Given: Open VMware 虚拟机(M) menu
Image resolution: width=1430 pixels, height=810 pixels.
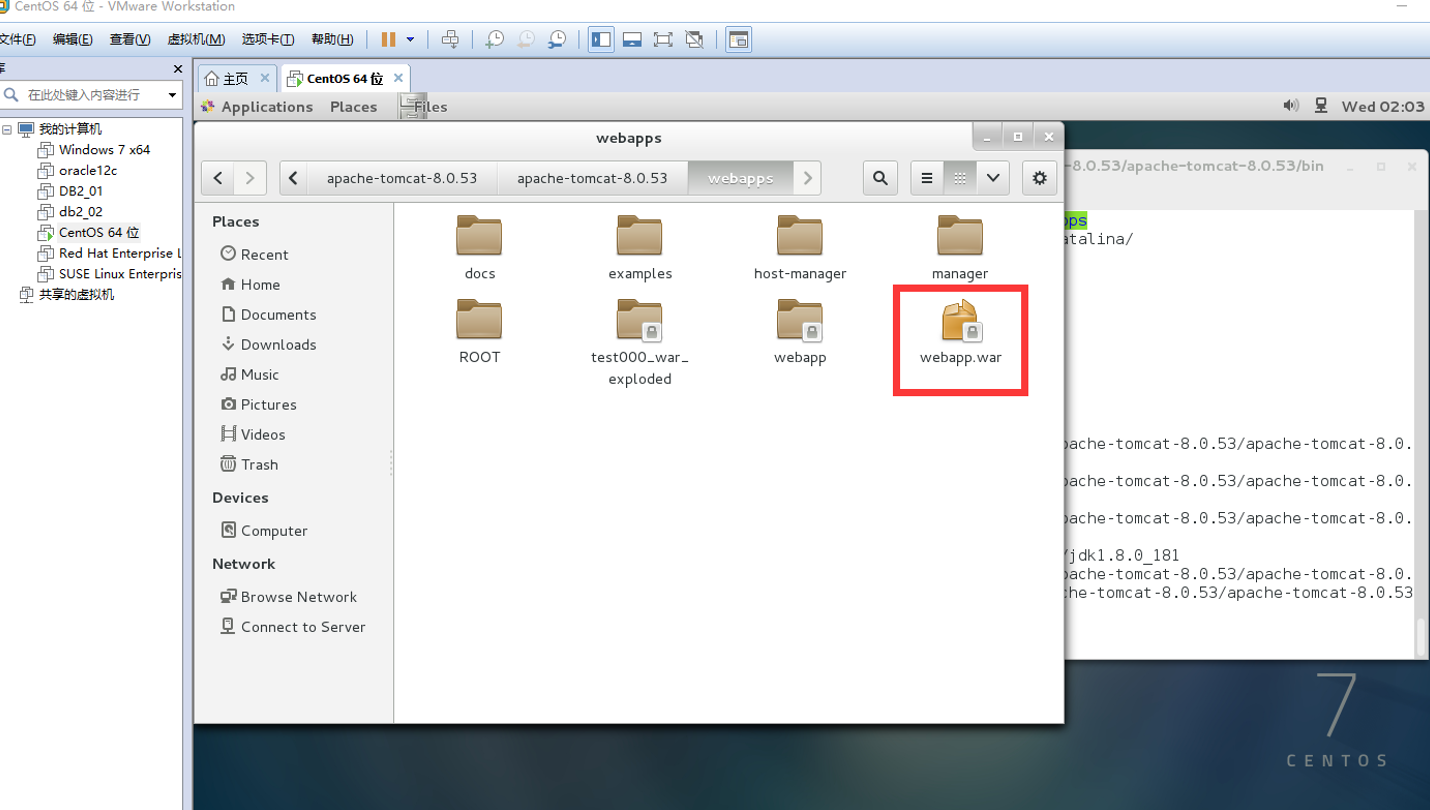Looking at the screenshot, I should click(195, 39).
